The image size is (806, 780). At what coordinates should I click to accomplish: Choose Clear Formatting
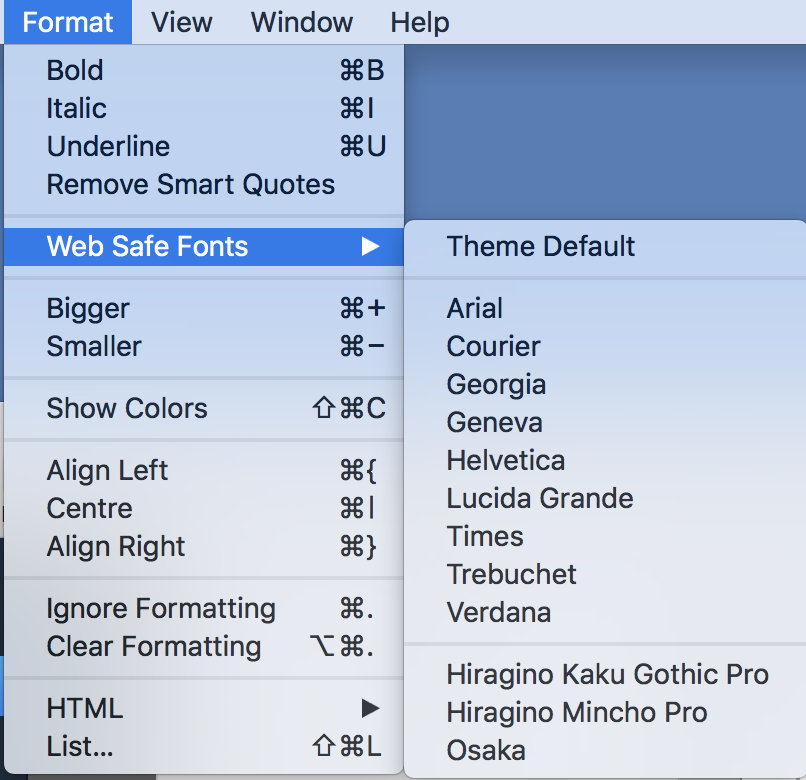[x=204, y=646]
